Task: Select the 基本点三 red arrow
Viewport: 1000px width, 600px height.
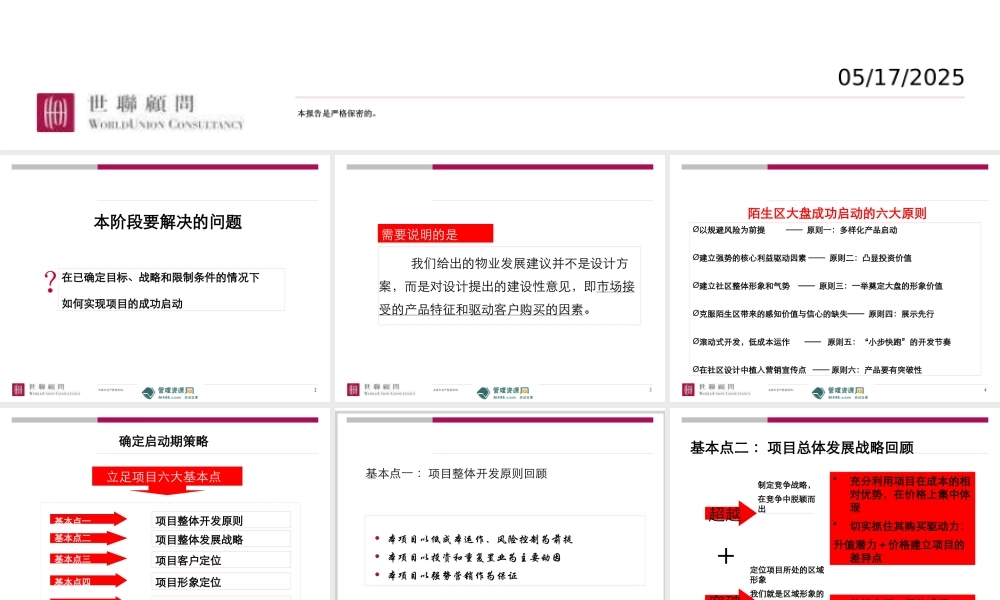Action: click(x=88, y=559)
